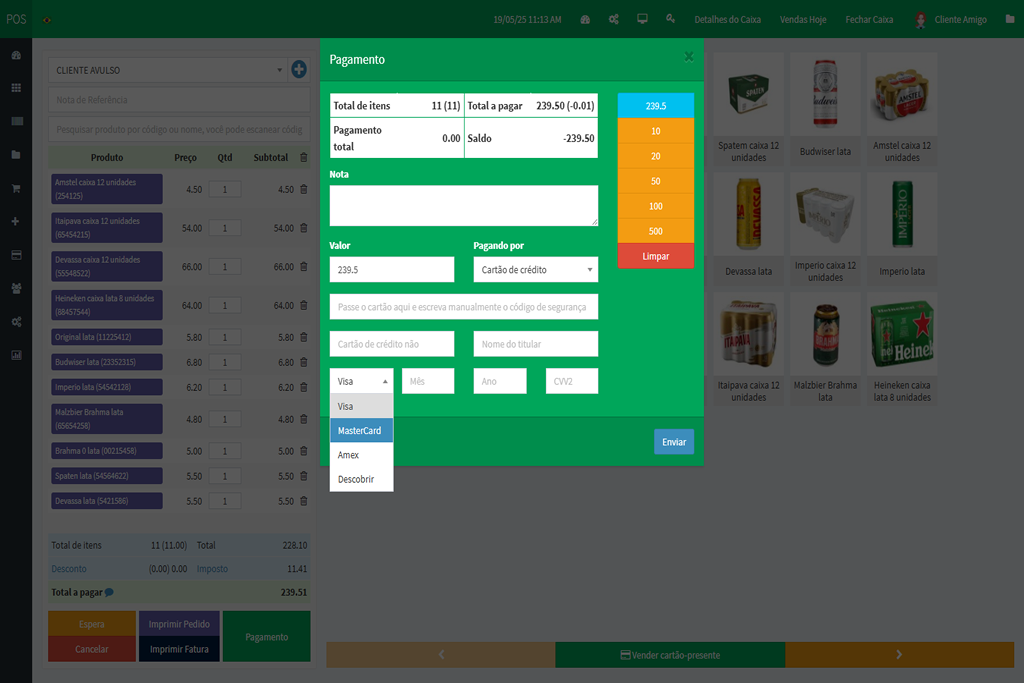Image resolution: width=1024 pixels, height=683 pixels.
Task: Delete the Itaipava caixa 12 unidades row with its trash icon
Action: tap(304, 228)
